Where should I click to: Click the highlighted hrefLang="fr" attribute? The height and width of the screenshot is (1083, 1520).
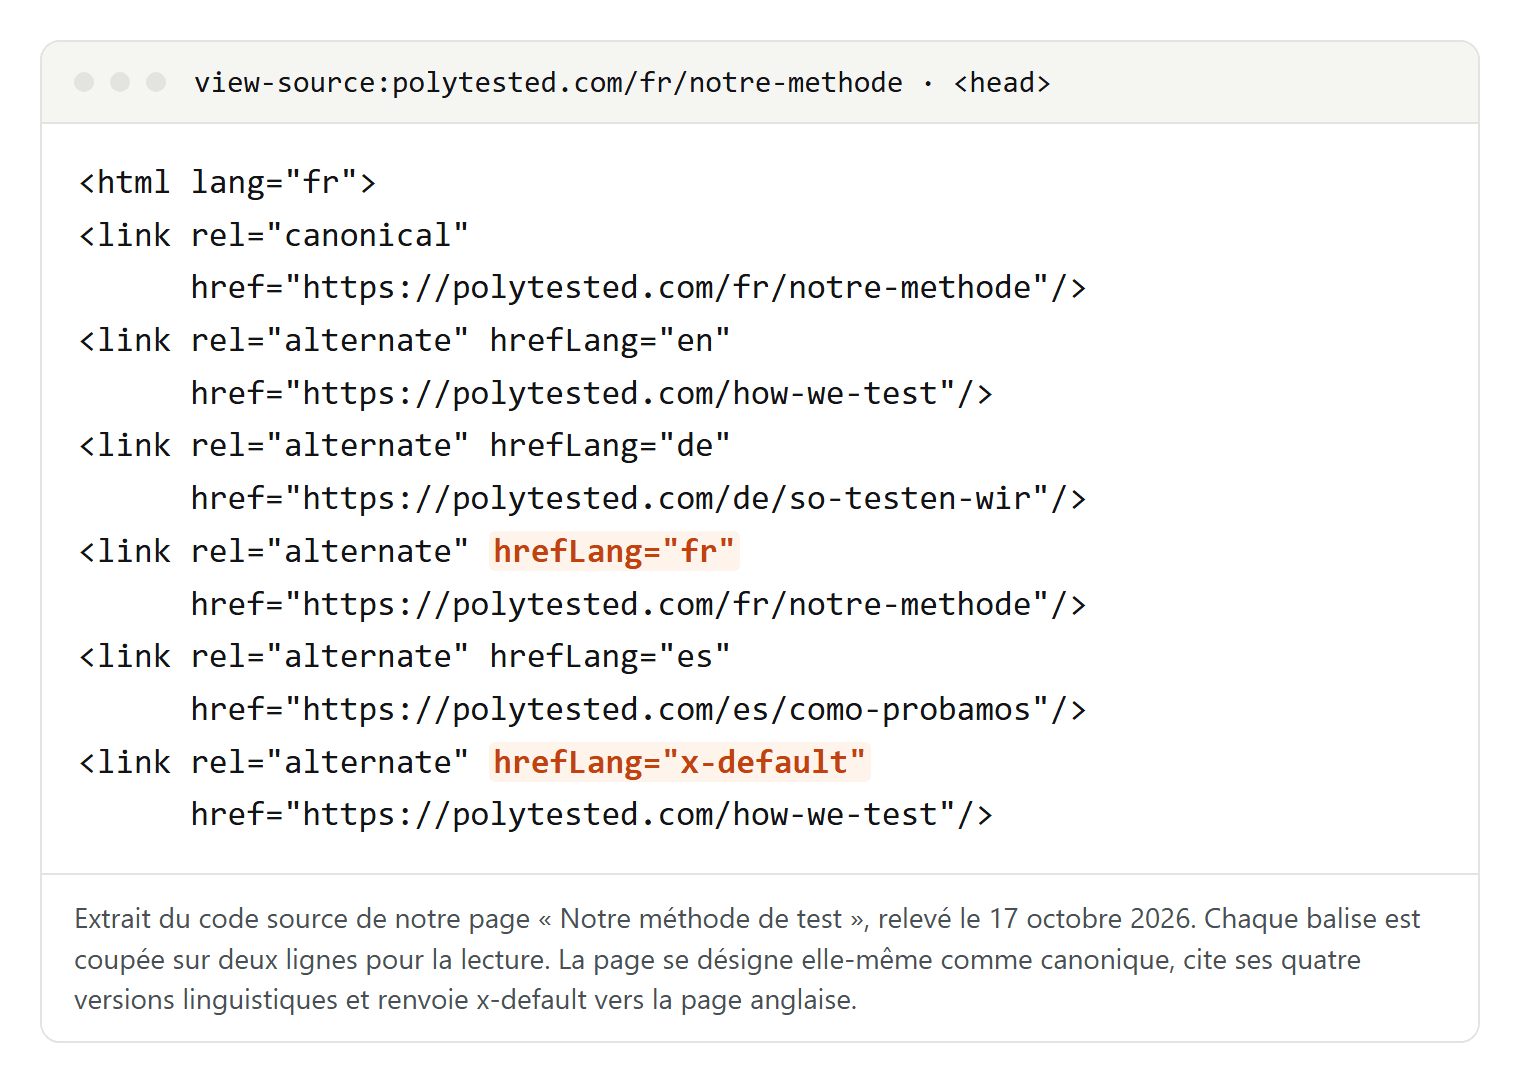coord(614,551)
